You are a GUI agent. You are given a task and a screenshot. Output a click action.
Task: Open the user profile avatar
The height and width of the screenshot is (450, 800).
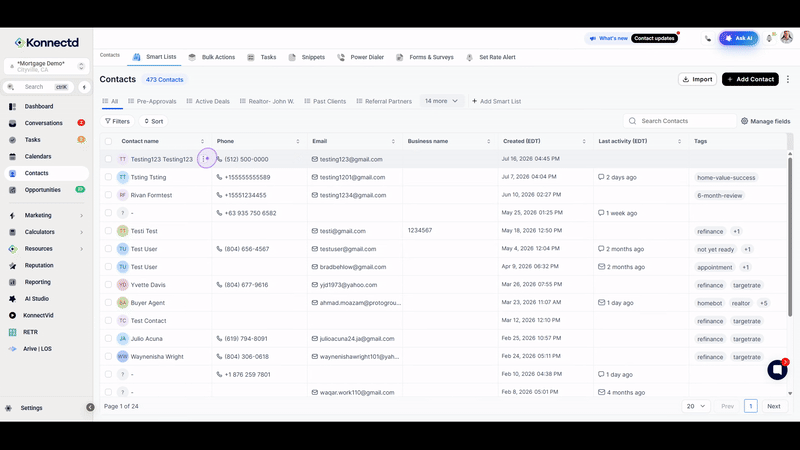pos(786,37)
